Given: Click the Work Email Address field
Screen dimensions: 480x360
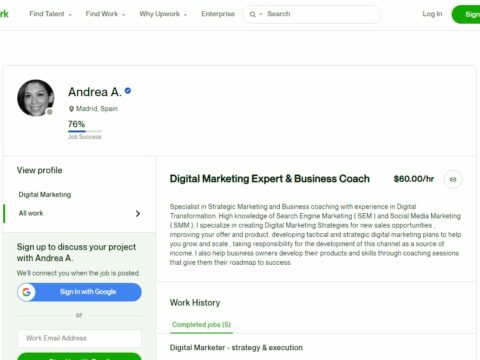Looking at the screenshot, I should coord(79,338).
